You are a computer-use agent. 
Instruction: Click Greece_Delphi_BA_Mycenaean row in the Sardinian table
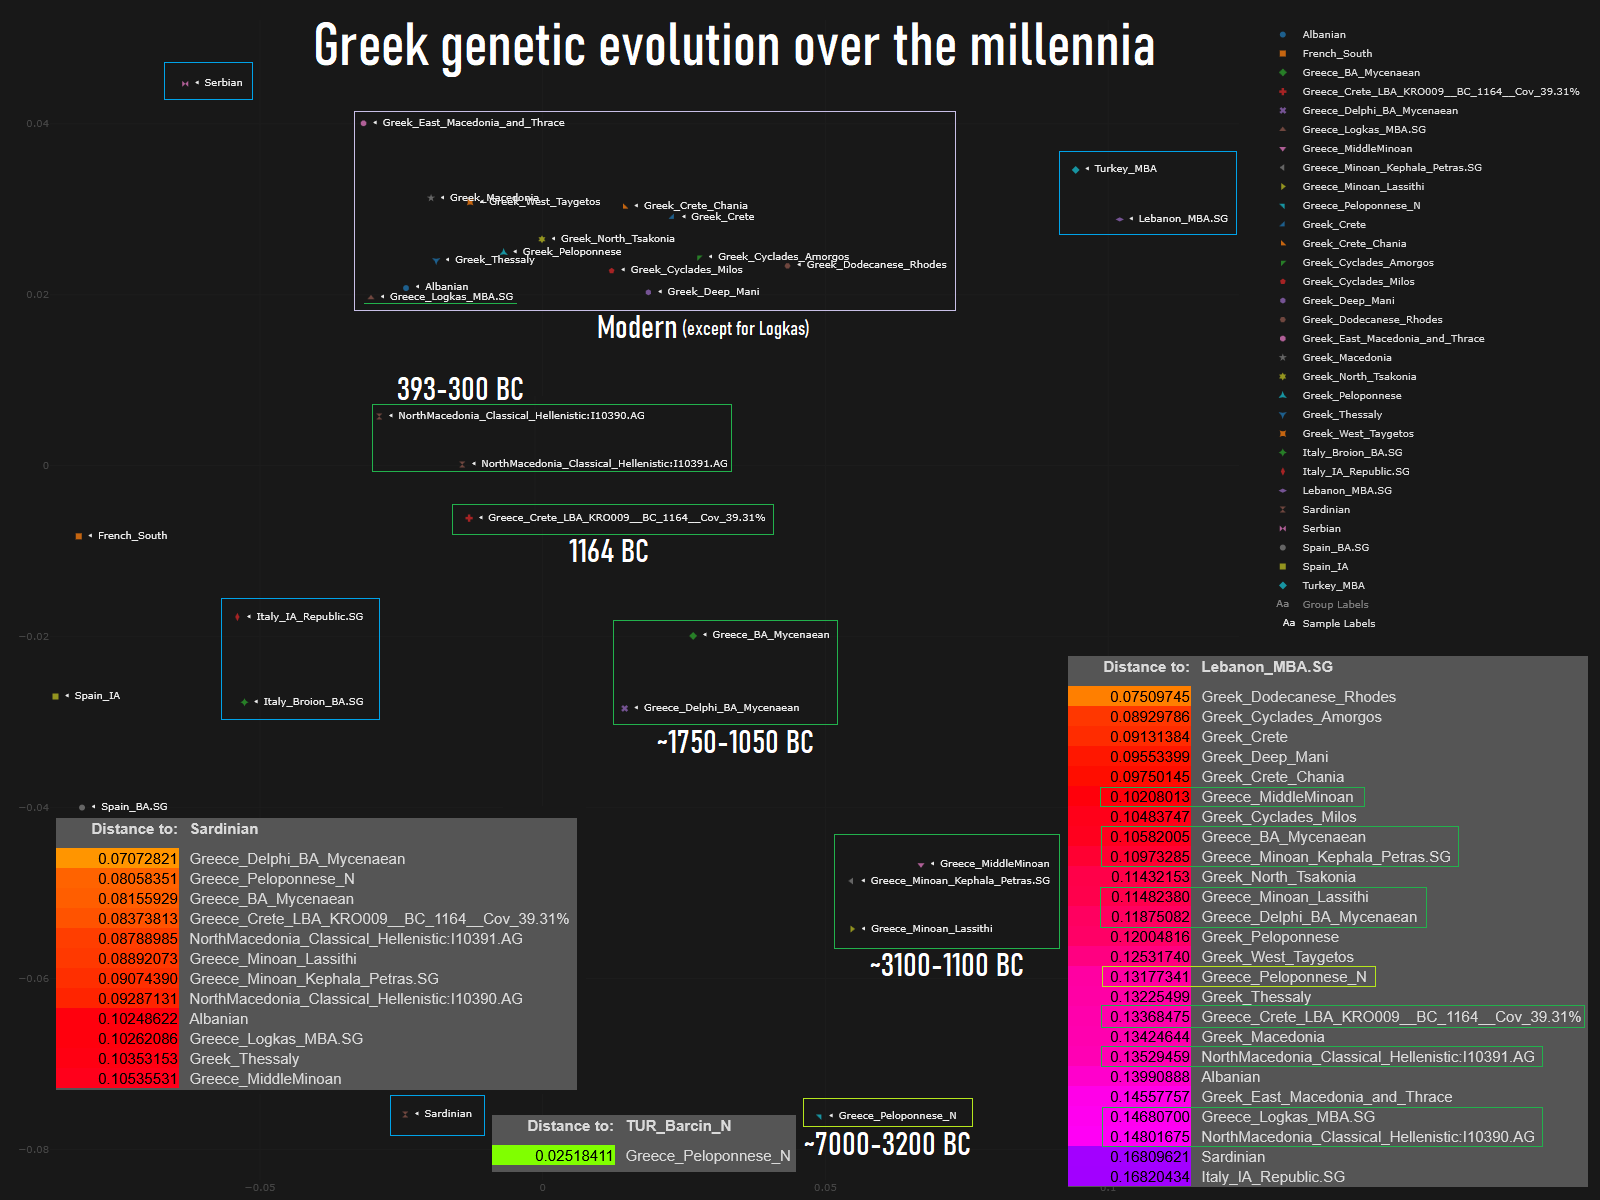point(316,859)
